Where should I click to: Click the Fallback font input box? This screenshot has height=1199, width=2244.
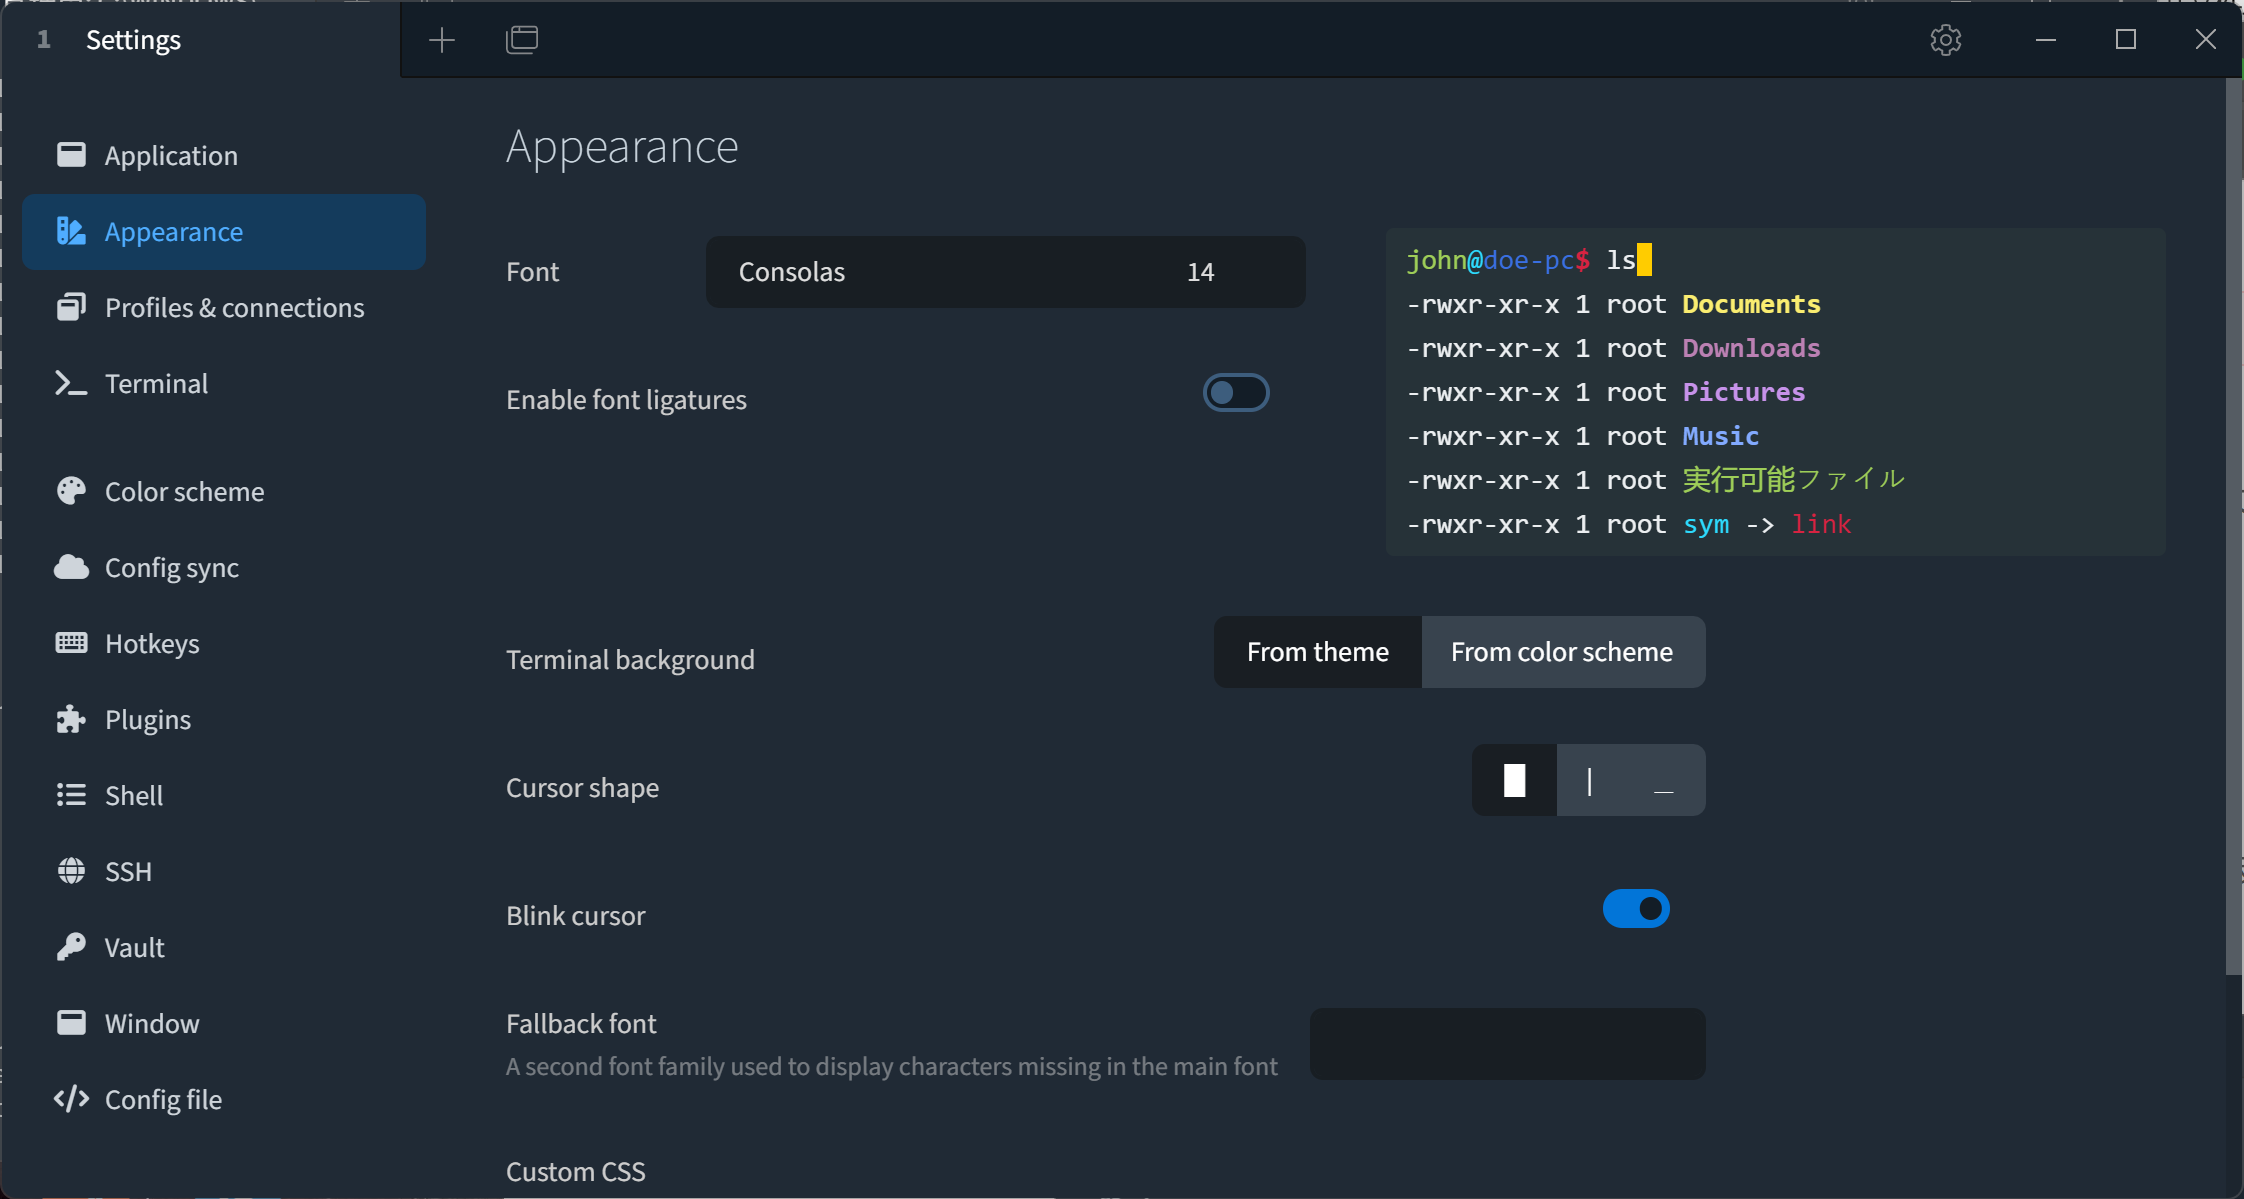coord(1507,1044)
